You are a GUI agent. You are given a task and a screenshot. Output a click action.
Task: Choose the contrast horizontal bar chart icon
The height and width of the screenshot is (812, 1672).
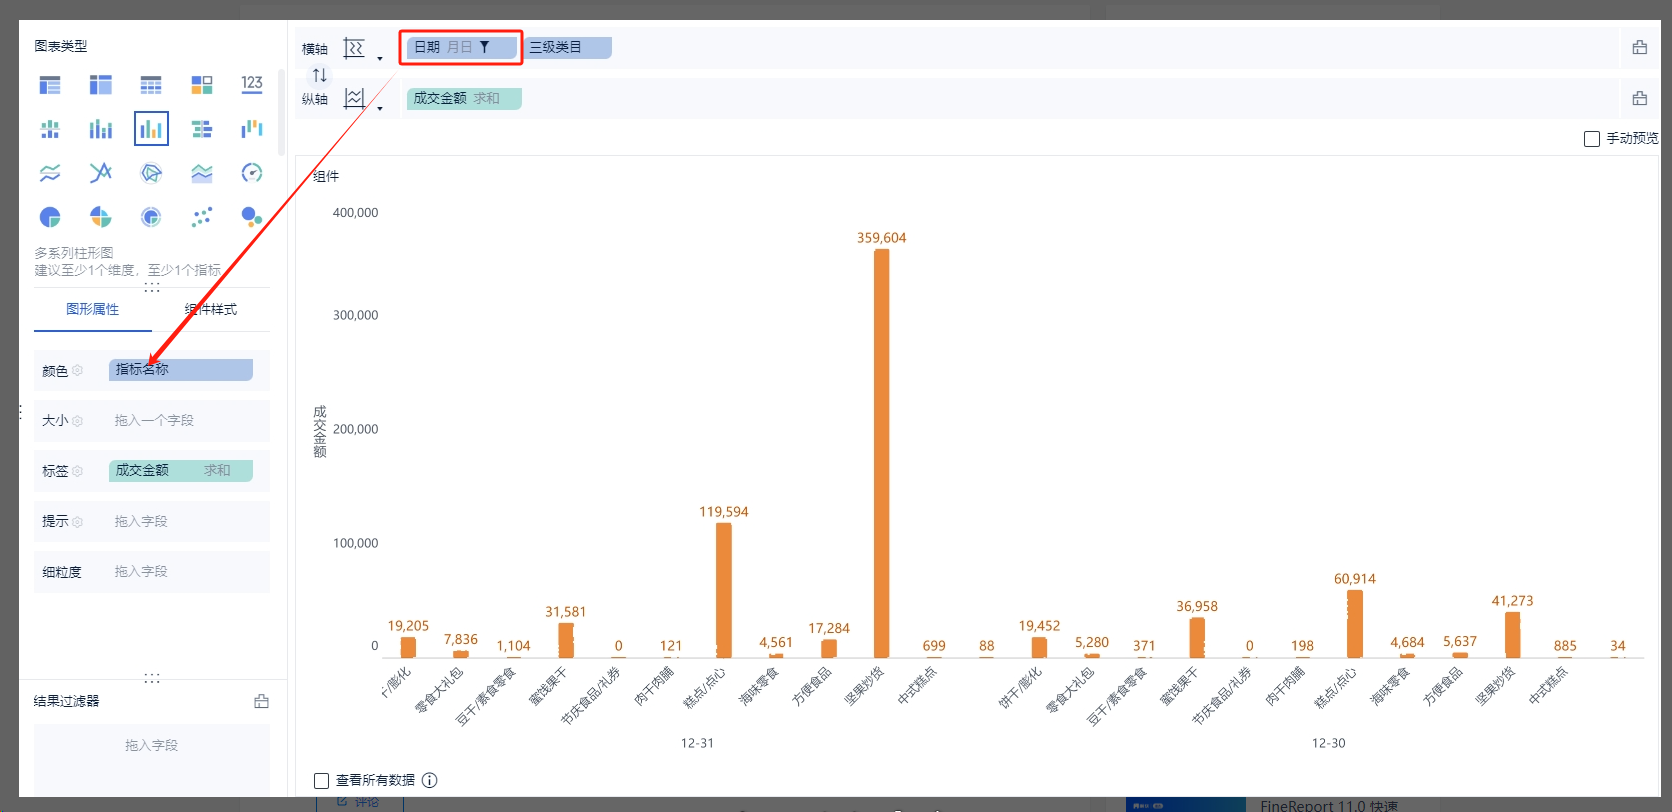pyautogui.click(x=202, y=129)
